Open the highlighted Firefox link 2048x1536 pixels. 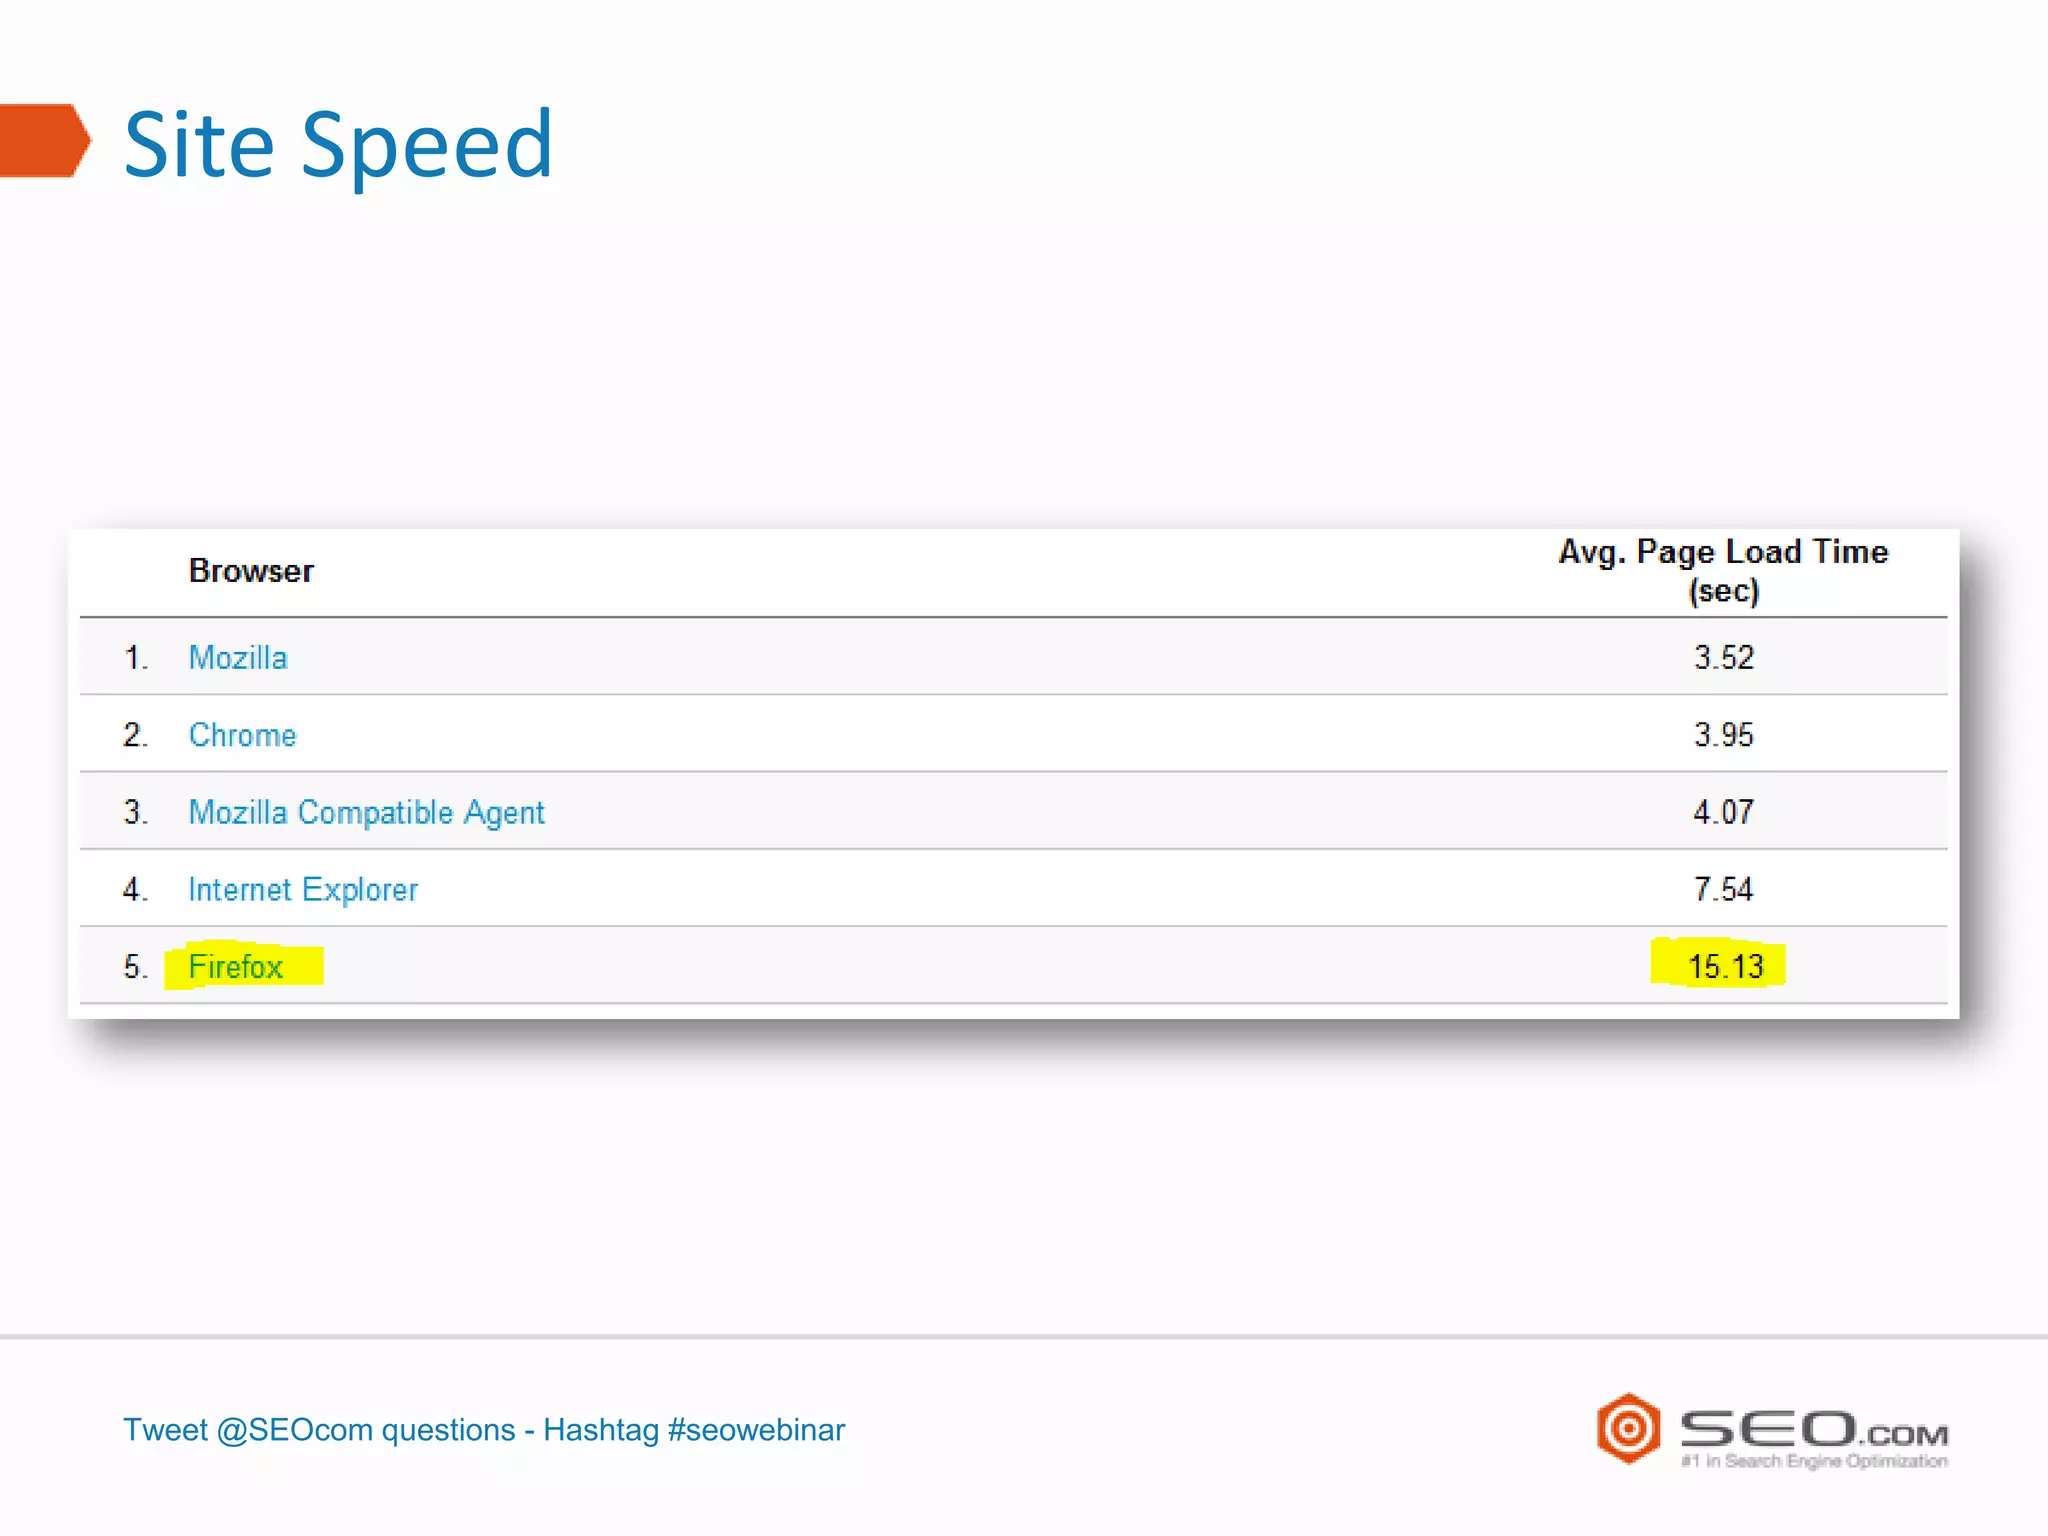coord(236,966)
